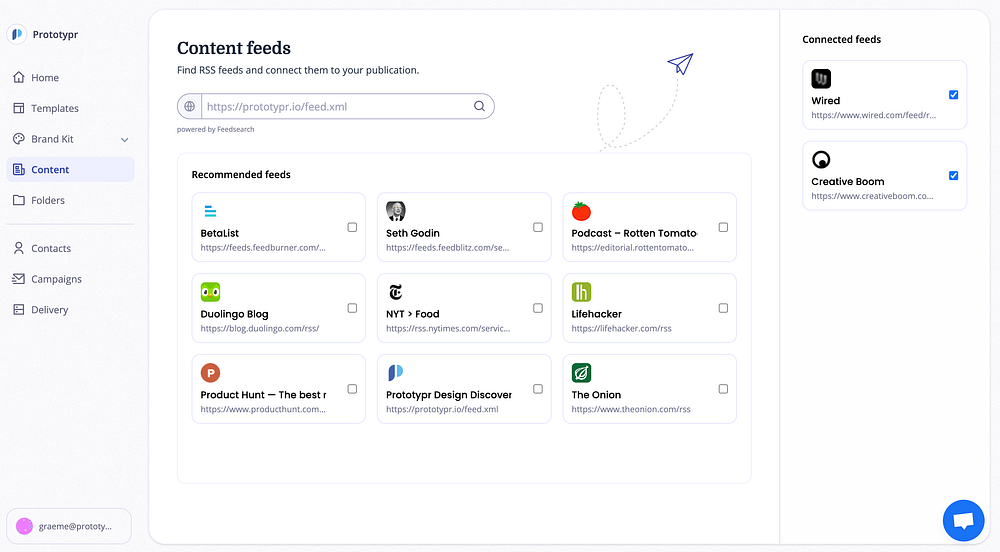Tick the Seth Godin feed checkbox
This screenshot has height=552, width=1000.
pos(538,227)
